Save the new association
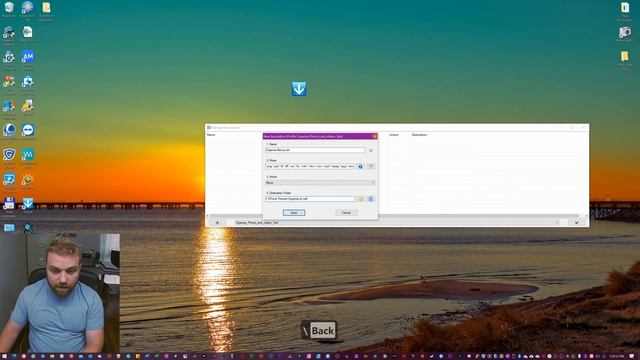 [x=294, y=213]
